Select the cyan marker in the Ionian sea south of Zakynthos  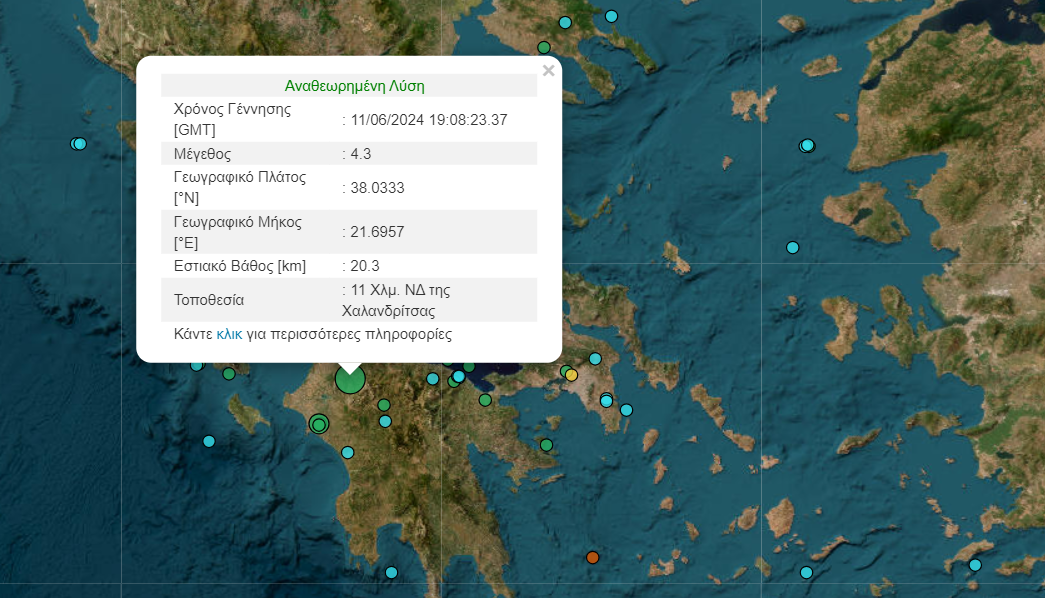pos(209,441)
